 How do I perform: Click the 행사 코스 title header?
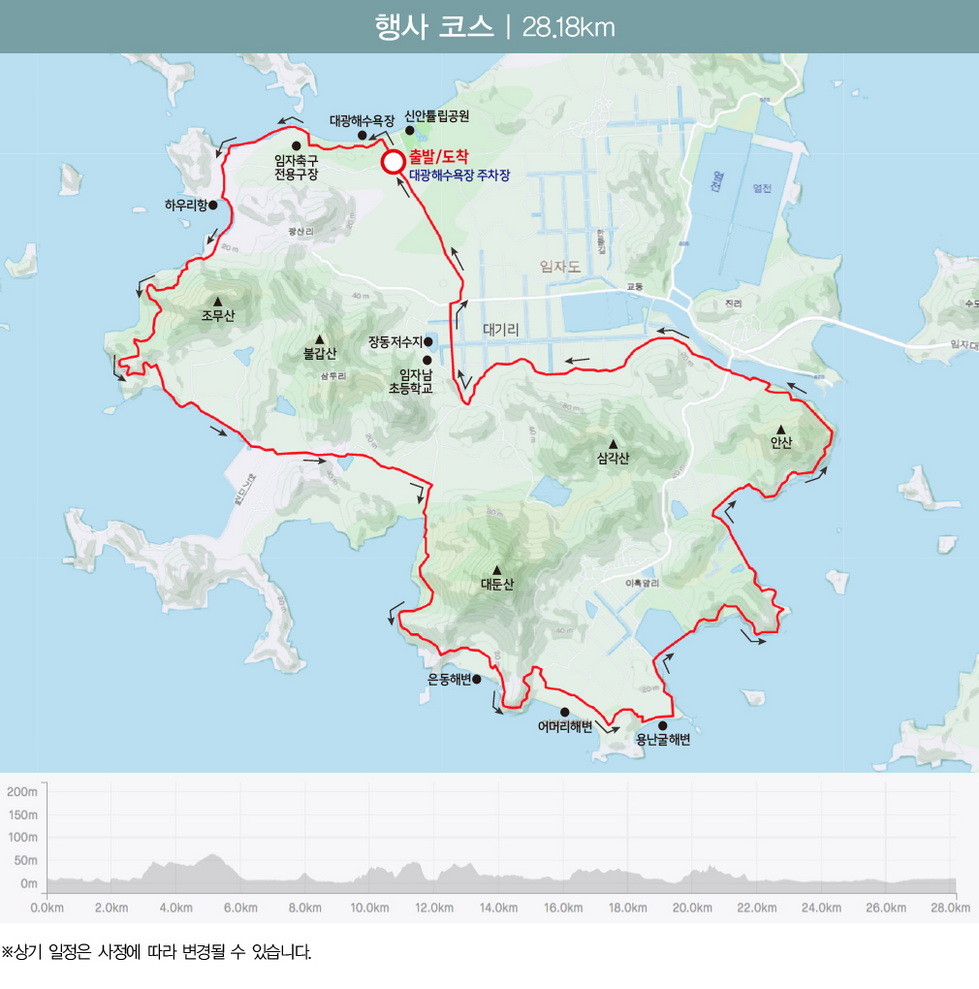pyautogui.click(x=434, y=26)
